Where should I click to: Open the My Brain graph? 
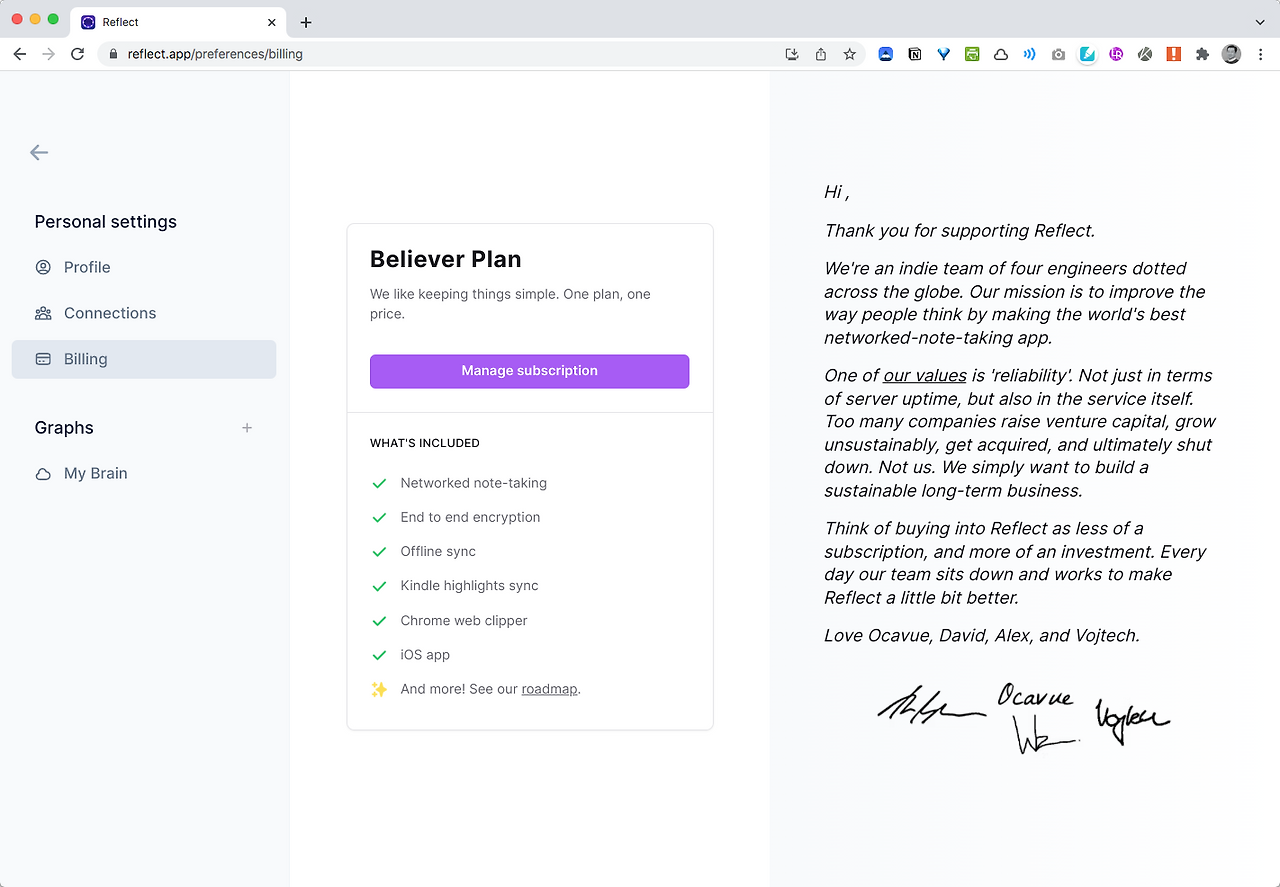click(144, 473)
